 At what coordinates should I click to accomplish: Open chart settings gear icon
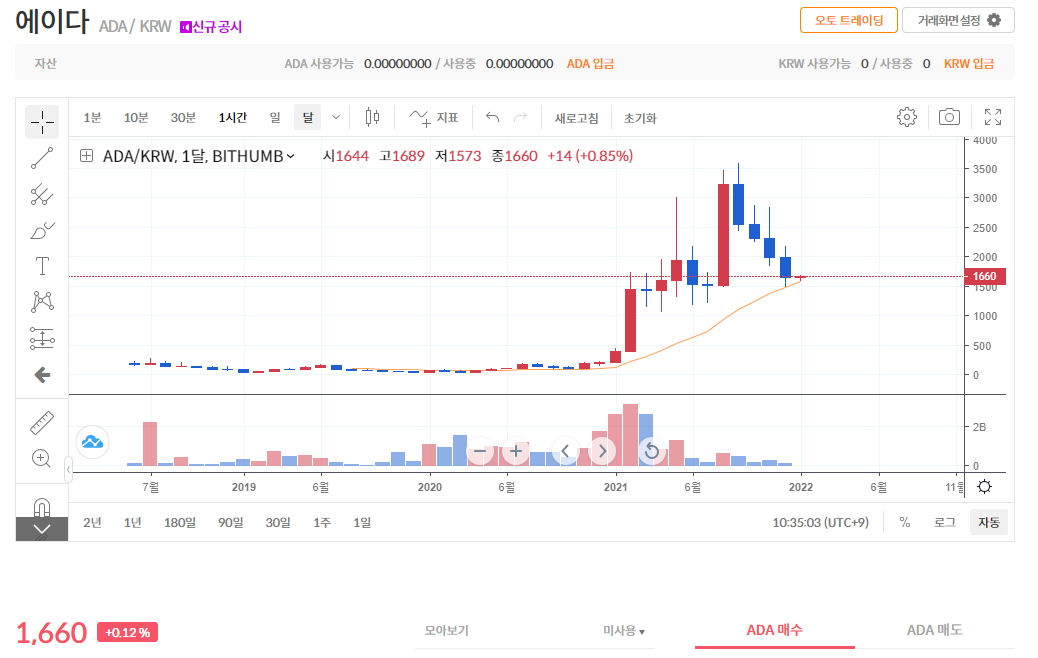click(907, 117)
